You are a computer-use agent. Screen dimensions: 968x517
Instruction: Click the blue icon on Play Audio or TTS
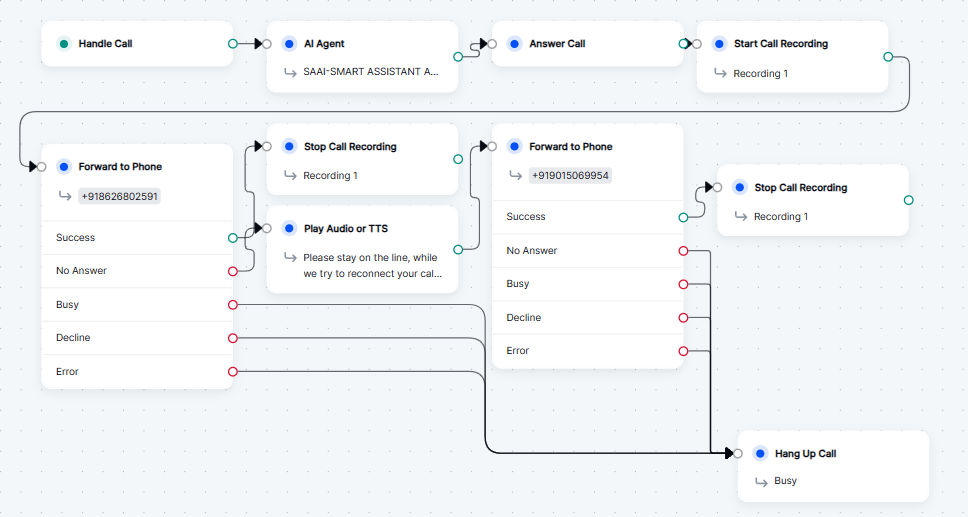[x=289, y=229]
